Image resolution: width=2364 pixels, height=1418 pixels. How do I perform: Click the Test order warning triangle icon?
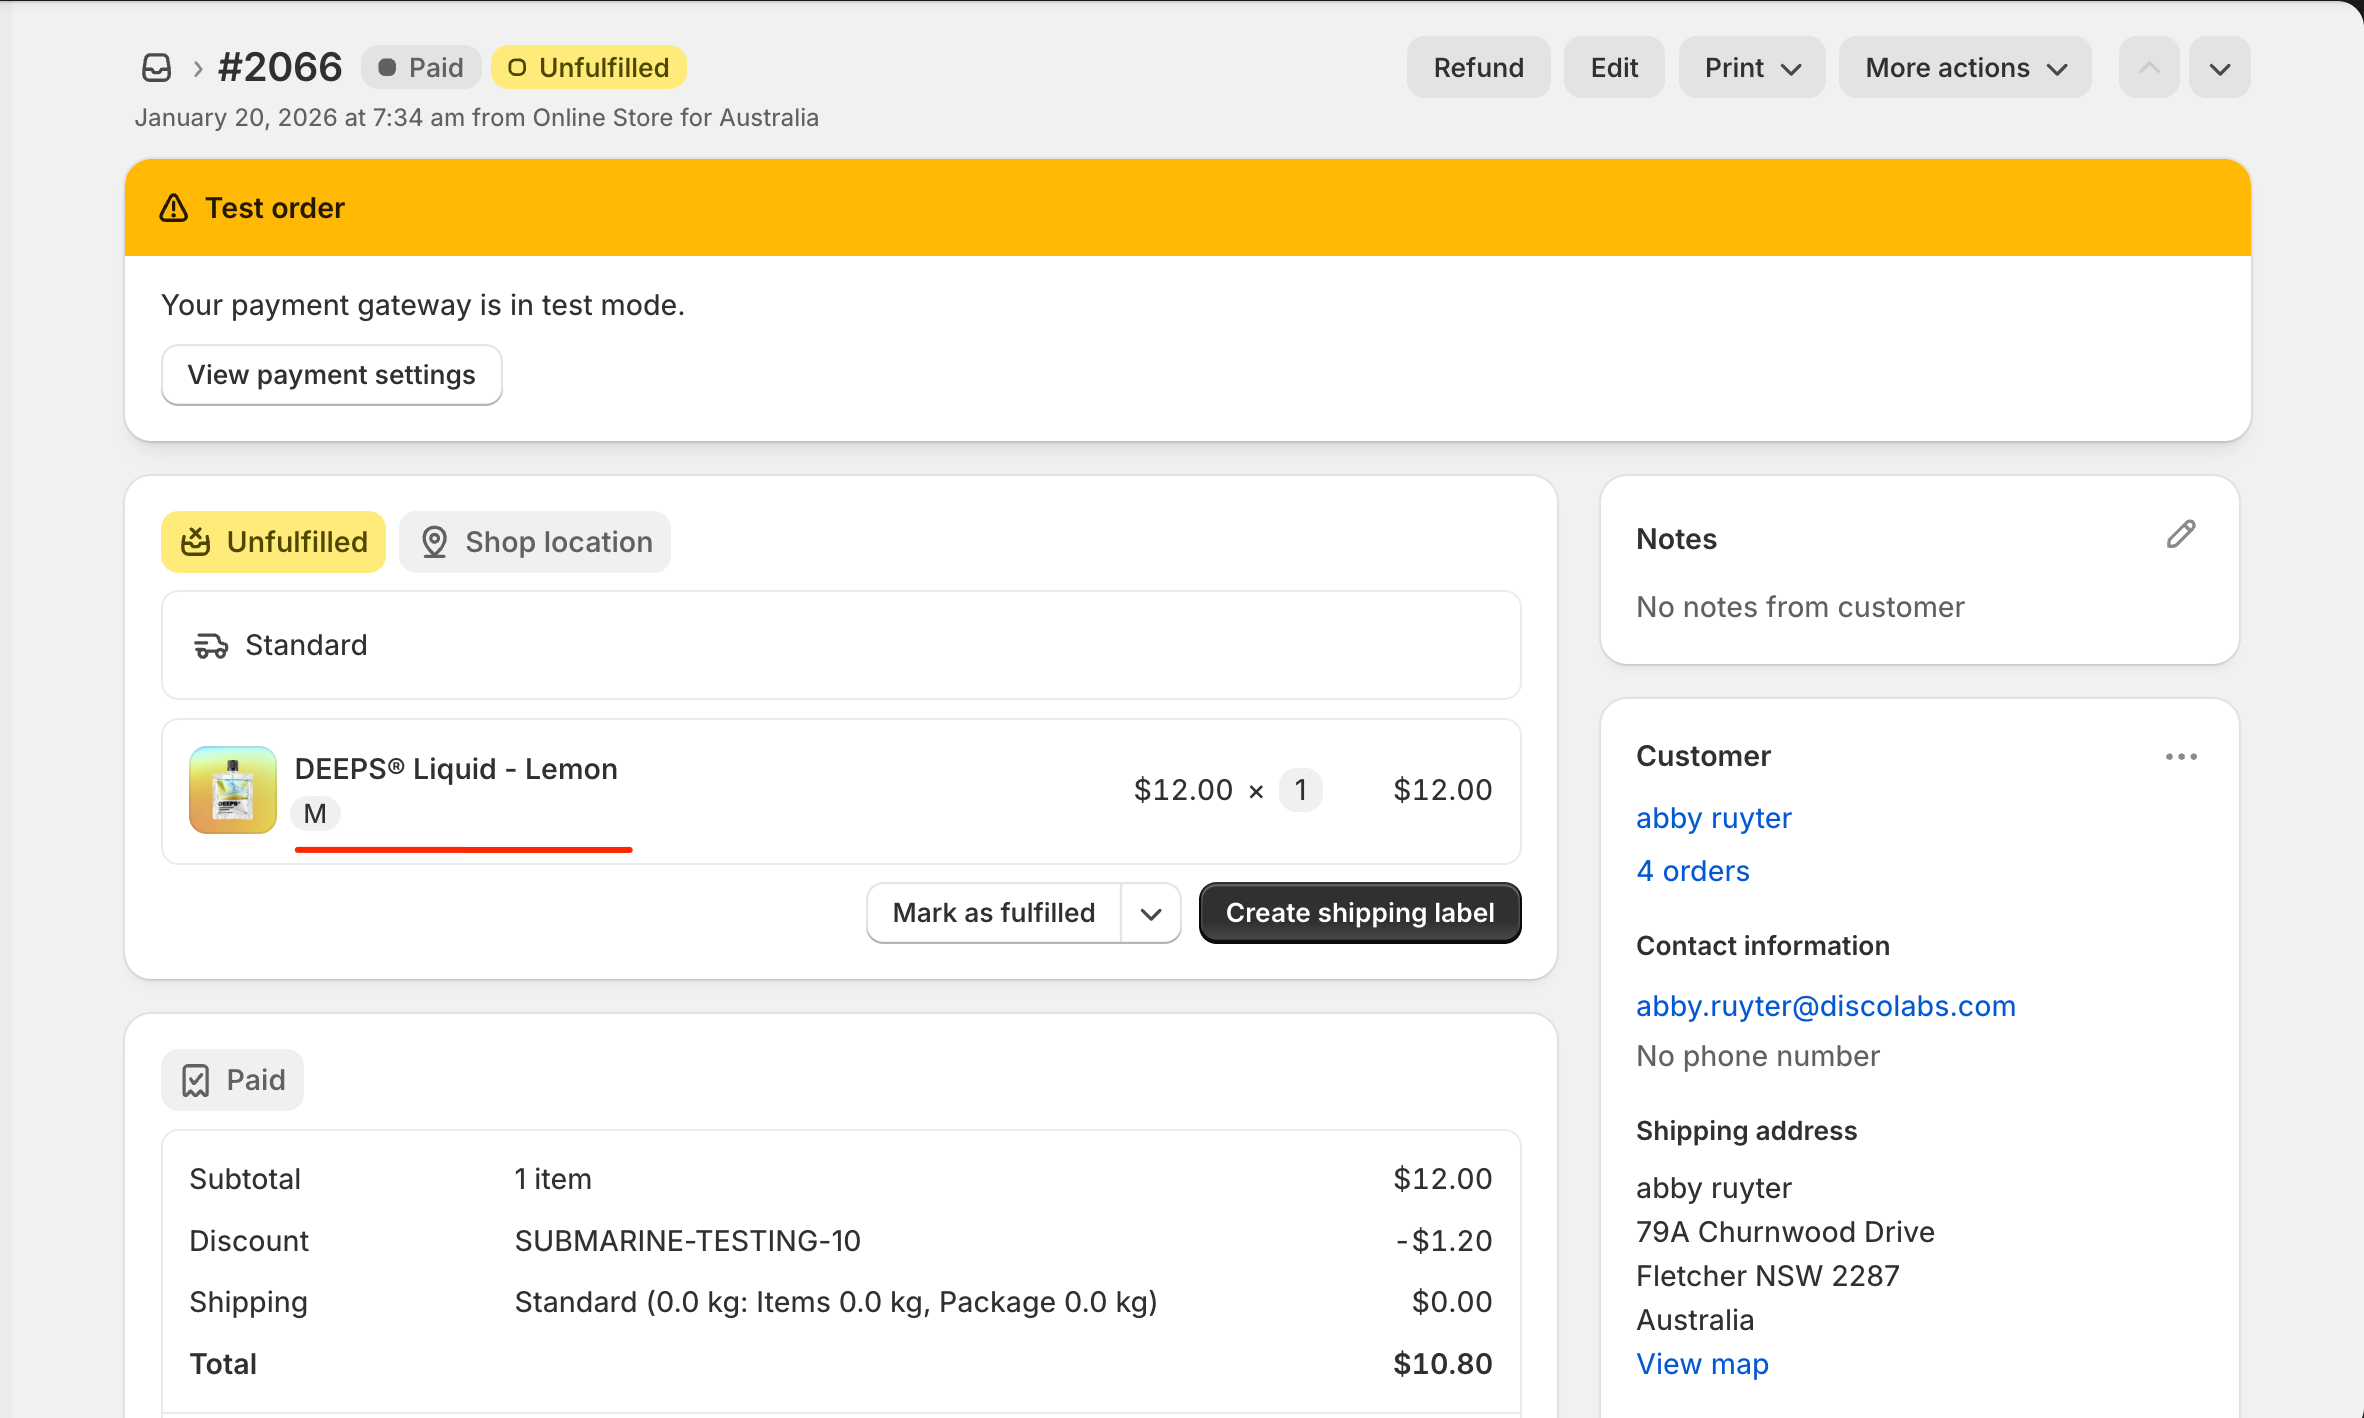[174, 208]
